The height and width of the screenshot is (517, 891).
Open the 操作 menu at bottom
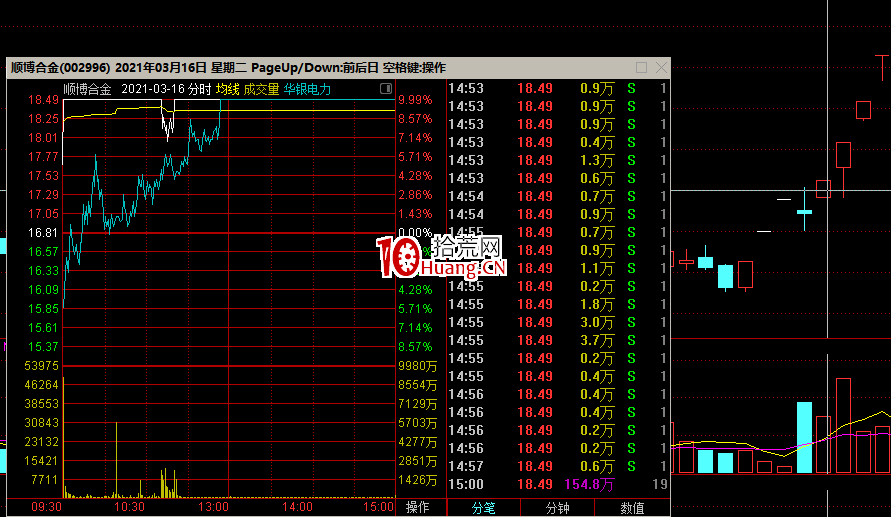(x=417, y=508)
